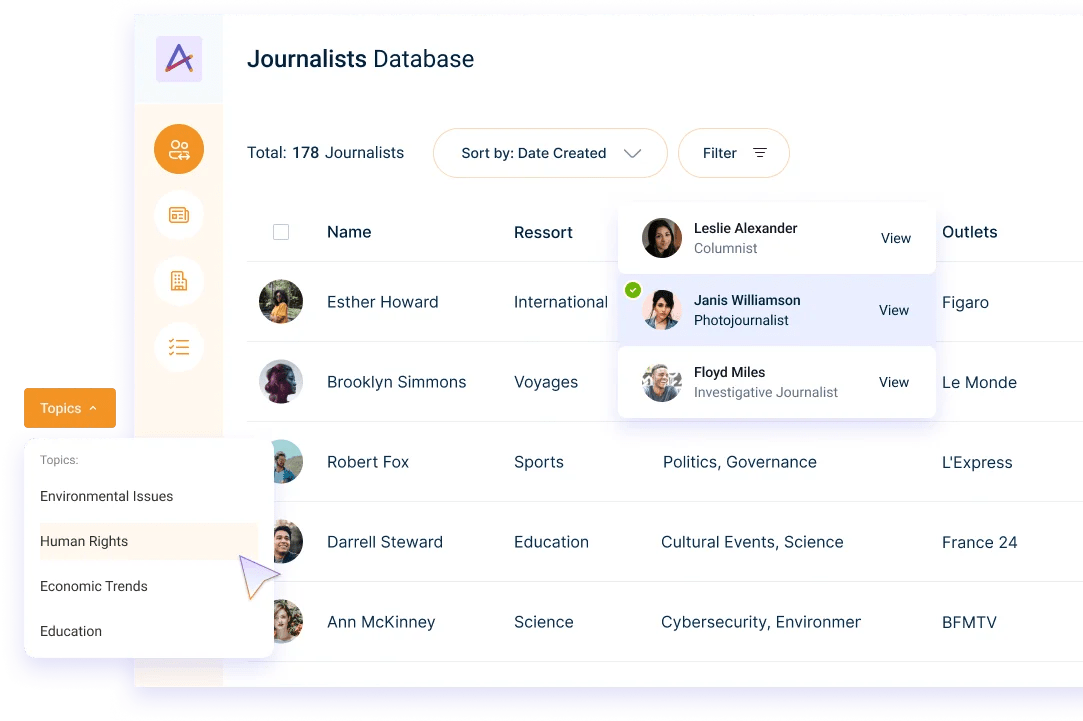This screenshot has height=721, width=1083.
Task: Collapse the Topics dropdown button
Action: pyautogui.click(x=70, y=408)
